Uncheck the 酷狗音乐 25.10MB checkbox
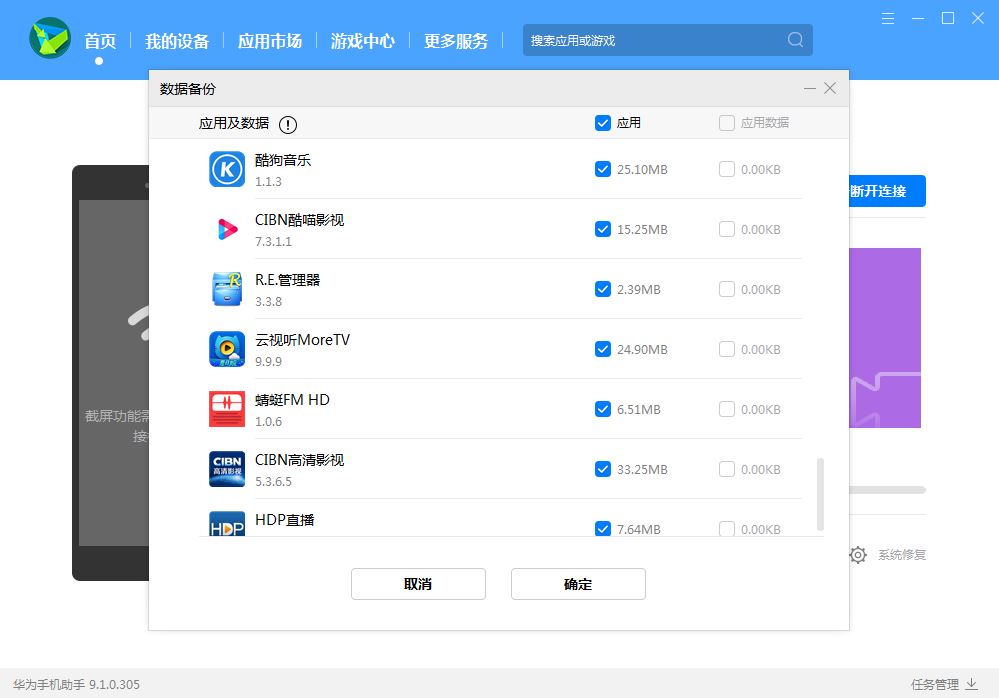The image size is (999, 698). [x=602, y=169]
